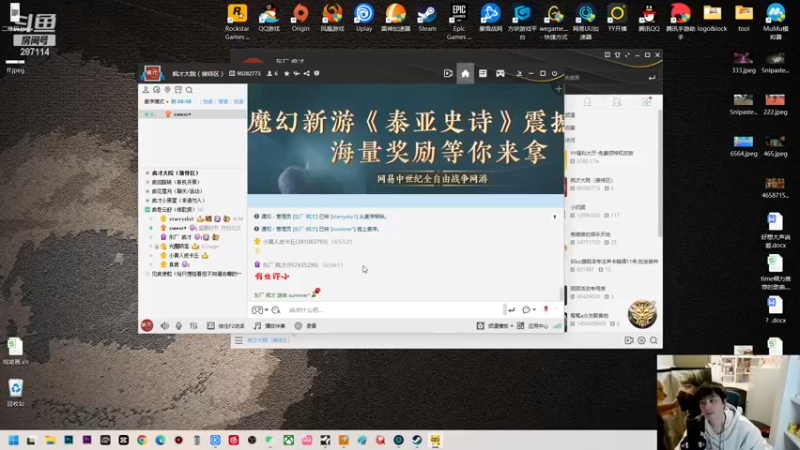Image resolution: width=800 pixels, height=450 pixels.
Task: Click the calendar/board icon in sidebar toolbar
Action: pyautogui.click(x=178, y=90)
